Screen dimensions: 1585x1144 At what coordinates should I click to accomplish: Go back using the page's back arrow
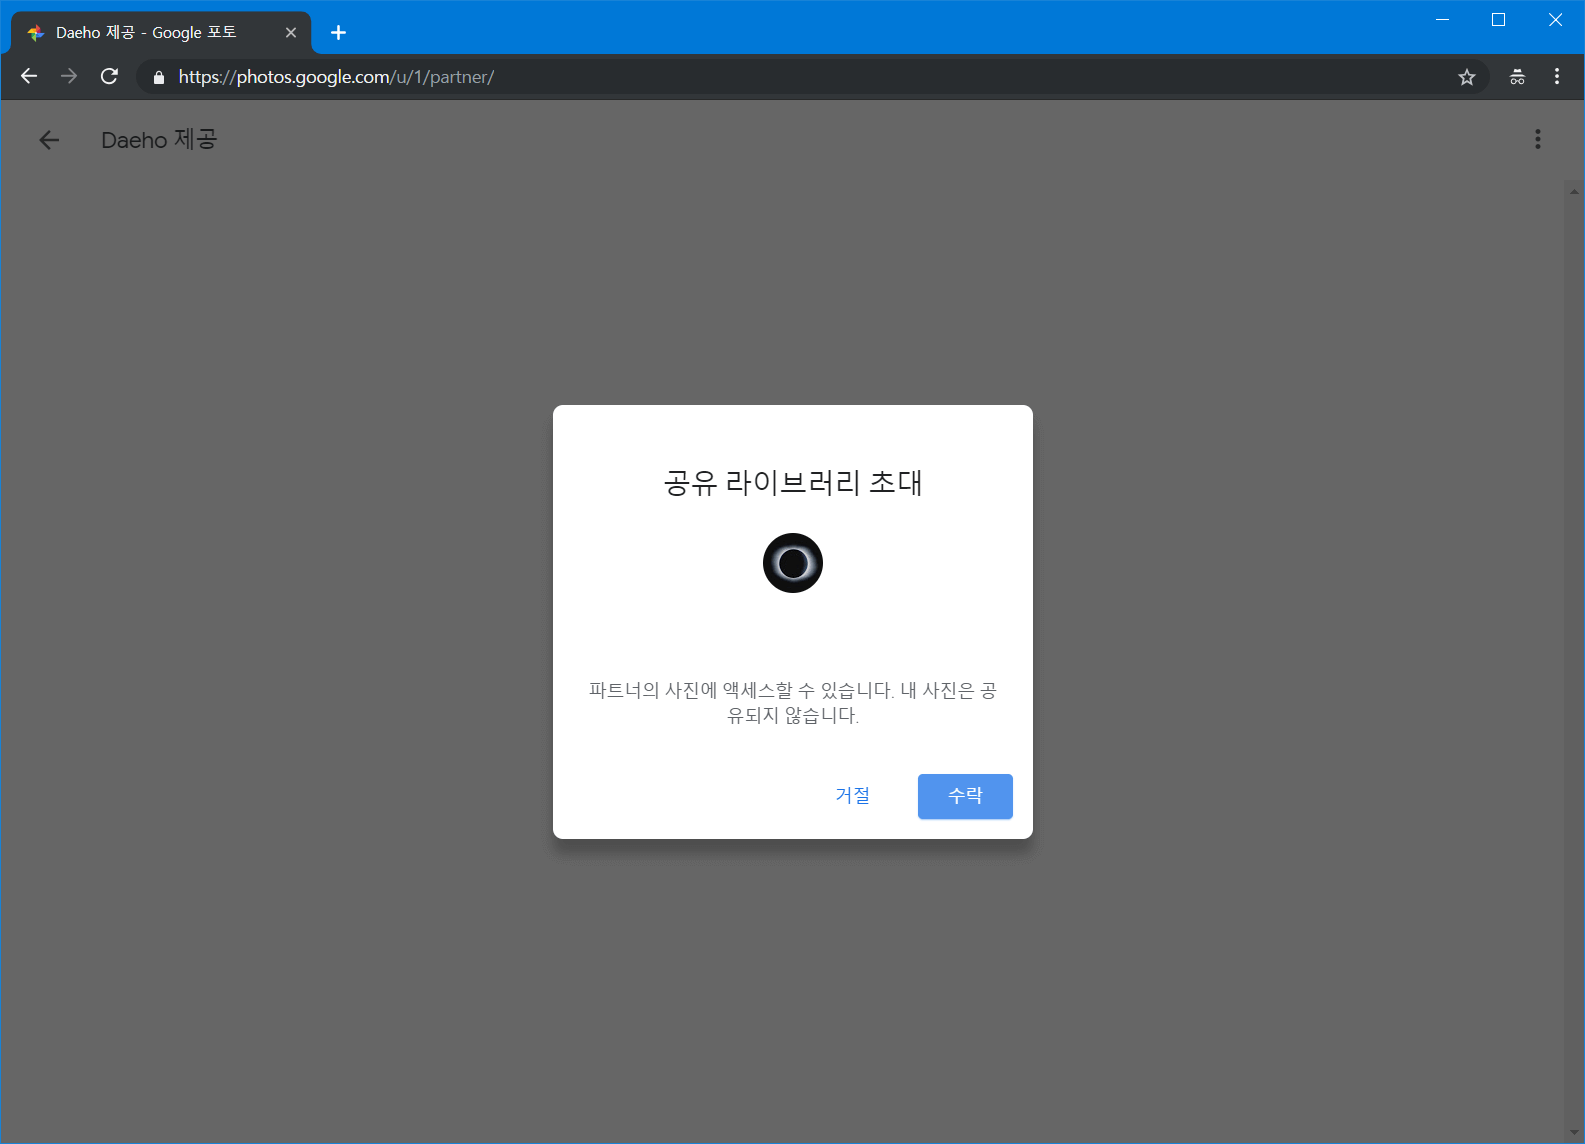point(49,140)
